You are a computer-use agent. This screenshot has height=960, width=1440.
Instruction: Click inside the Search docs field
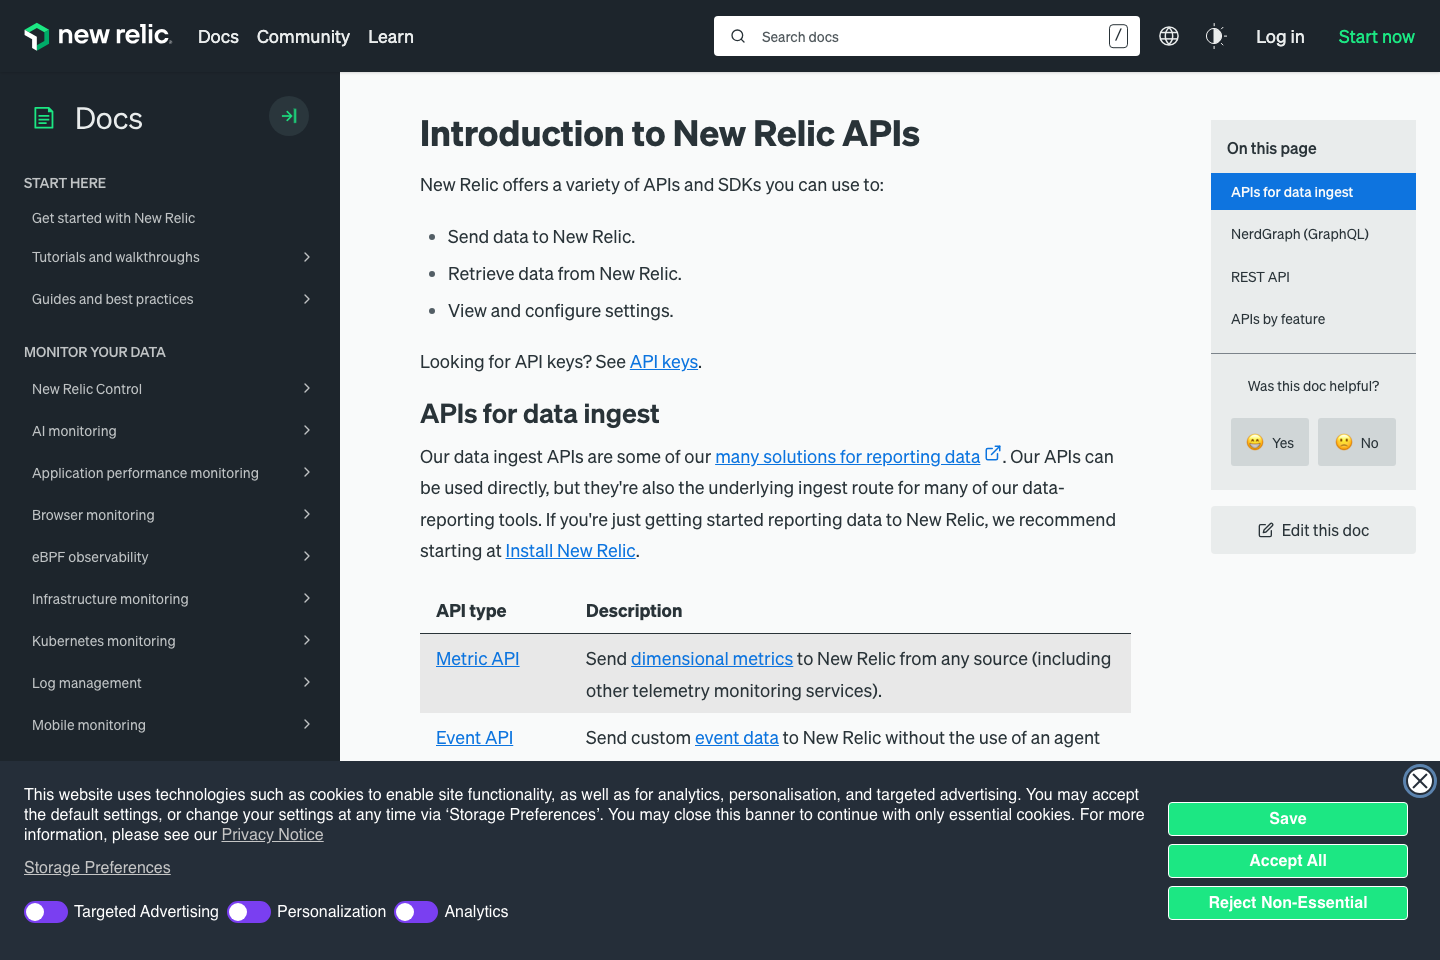pos(900,36)
